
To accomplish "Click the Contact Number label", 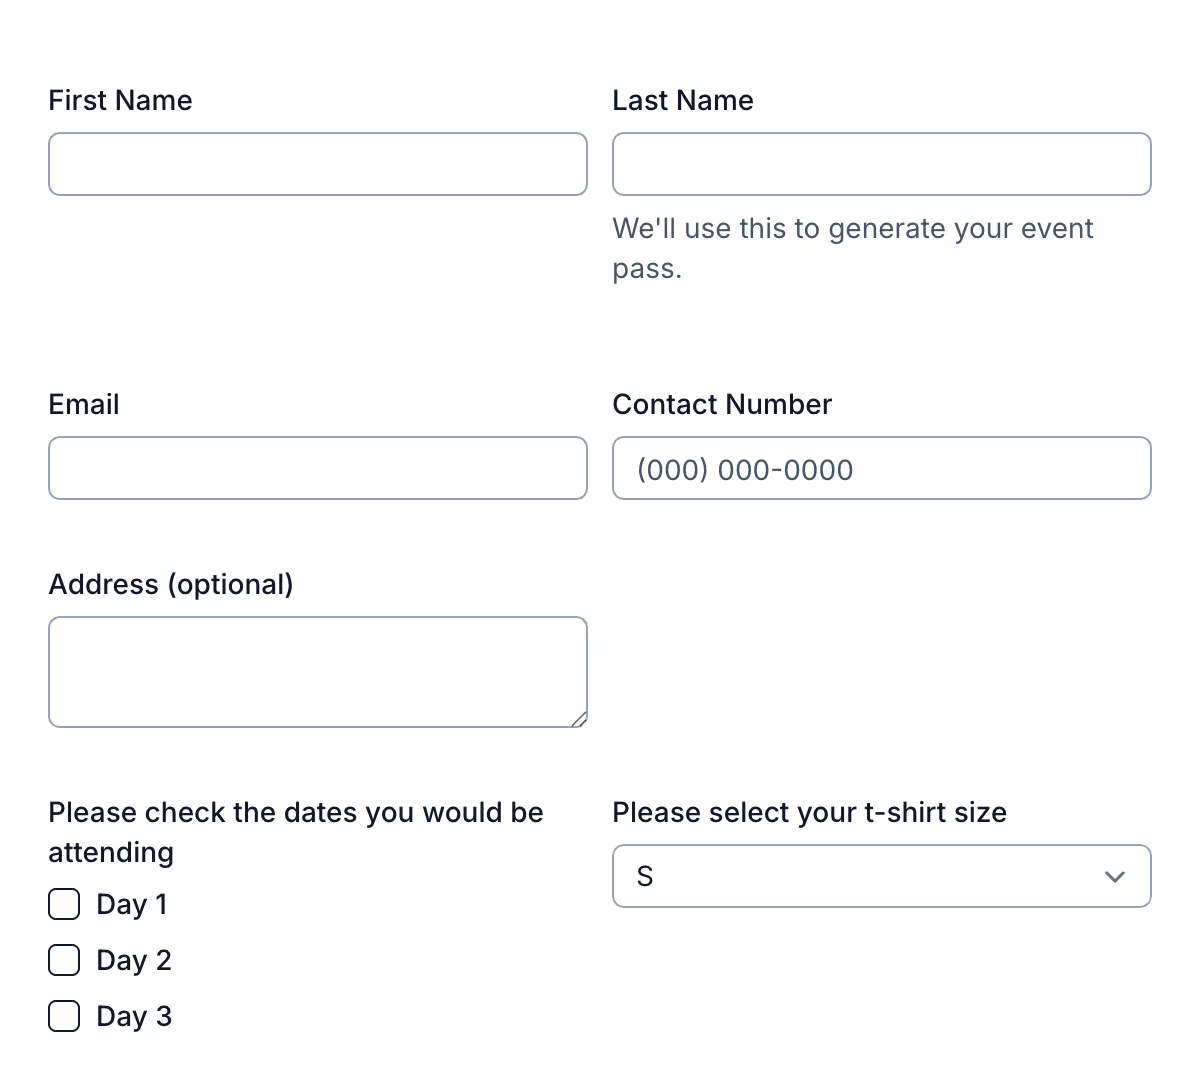I will point(722,404).
